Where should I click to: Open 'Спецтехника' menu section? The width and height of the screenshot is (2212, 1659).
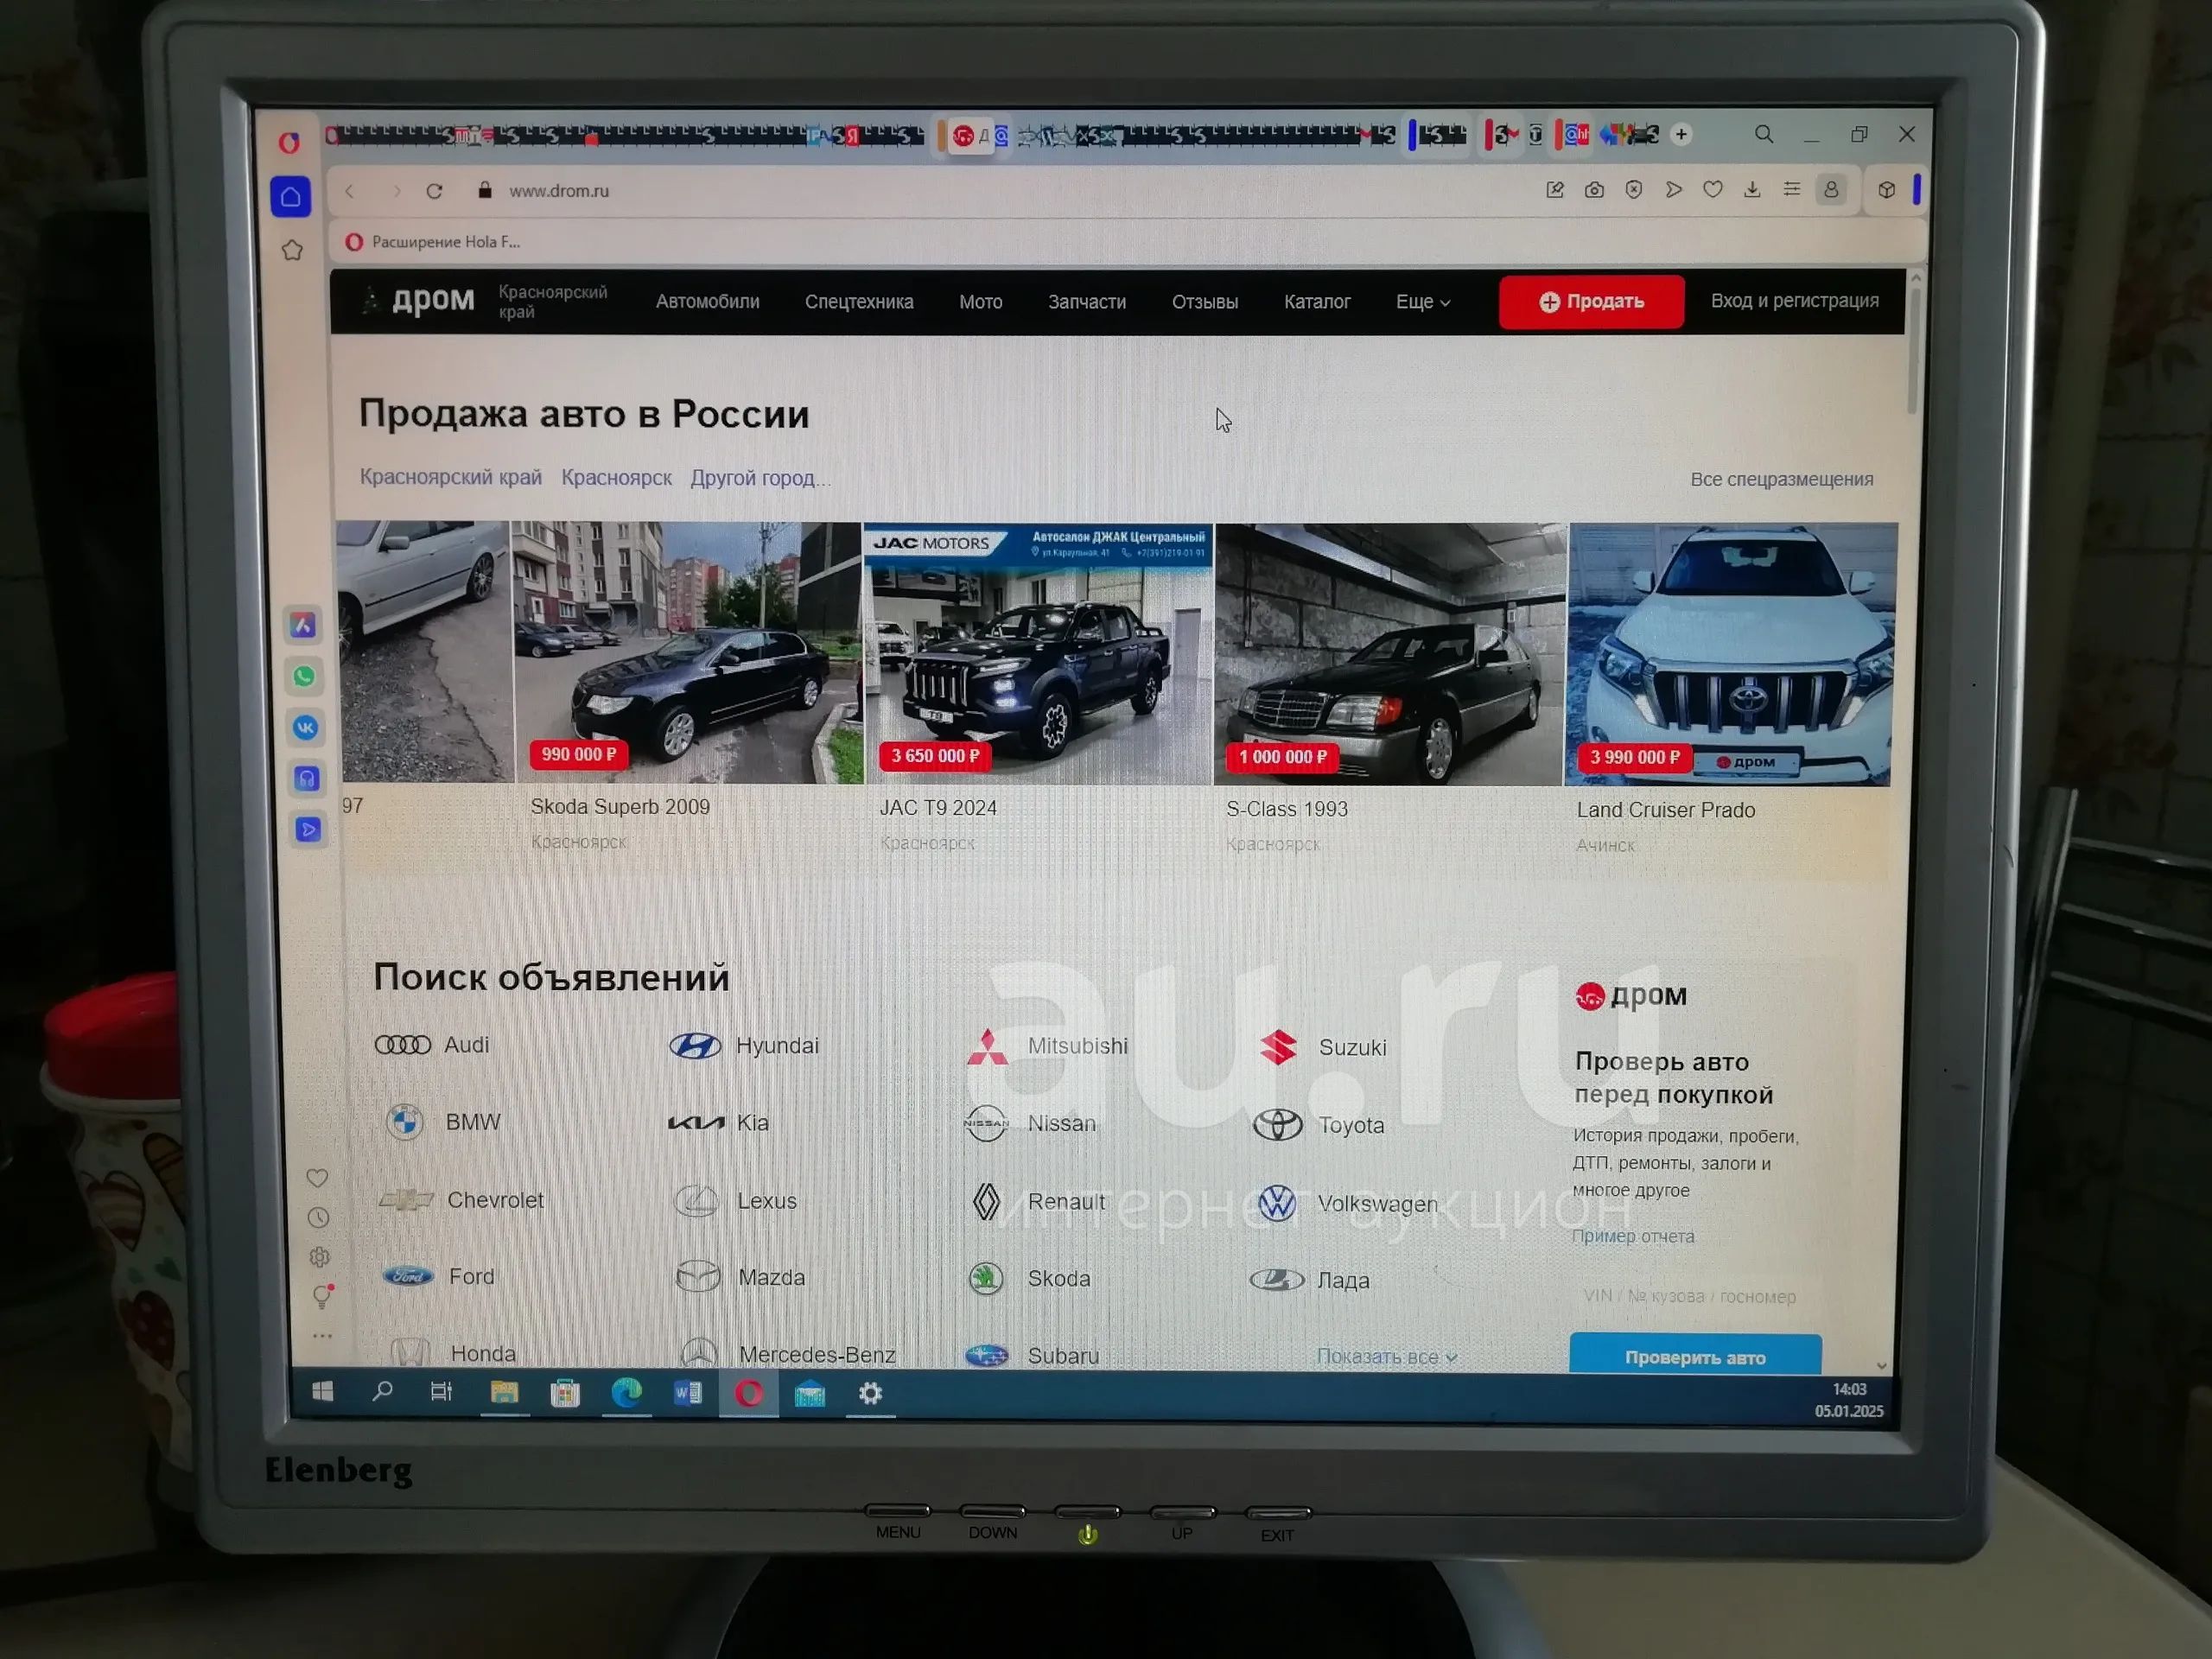tap(859, 302)
